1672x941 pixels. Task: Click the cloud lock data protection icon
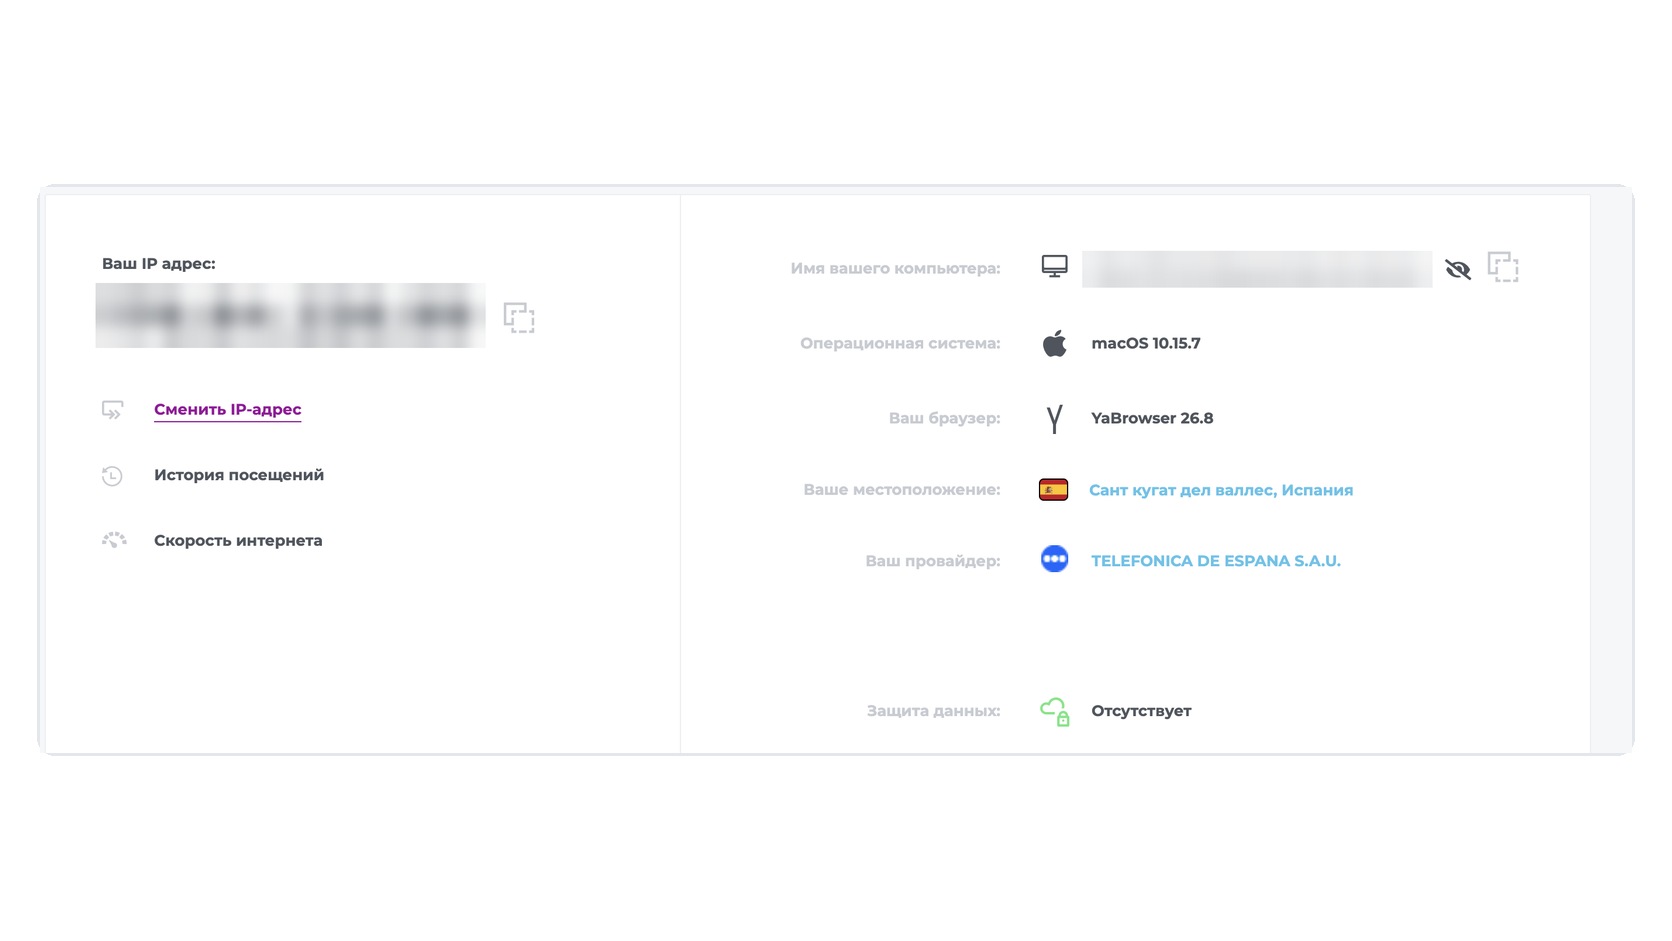(1055, 711)
